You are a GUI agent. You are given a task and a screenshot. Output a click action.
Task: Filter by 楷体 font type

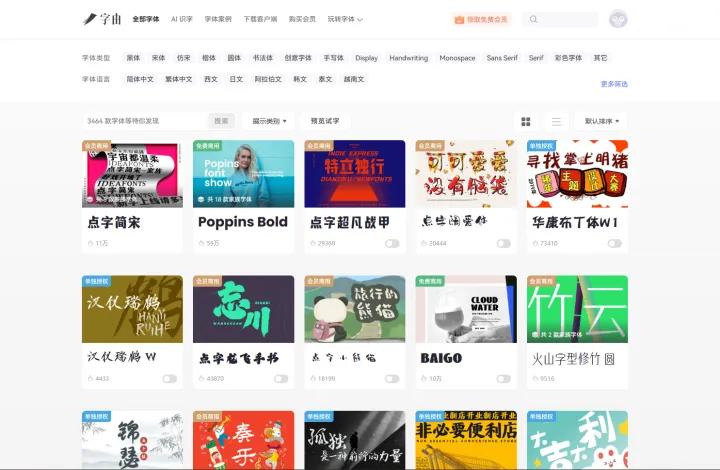click(x=209, y=58)
